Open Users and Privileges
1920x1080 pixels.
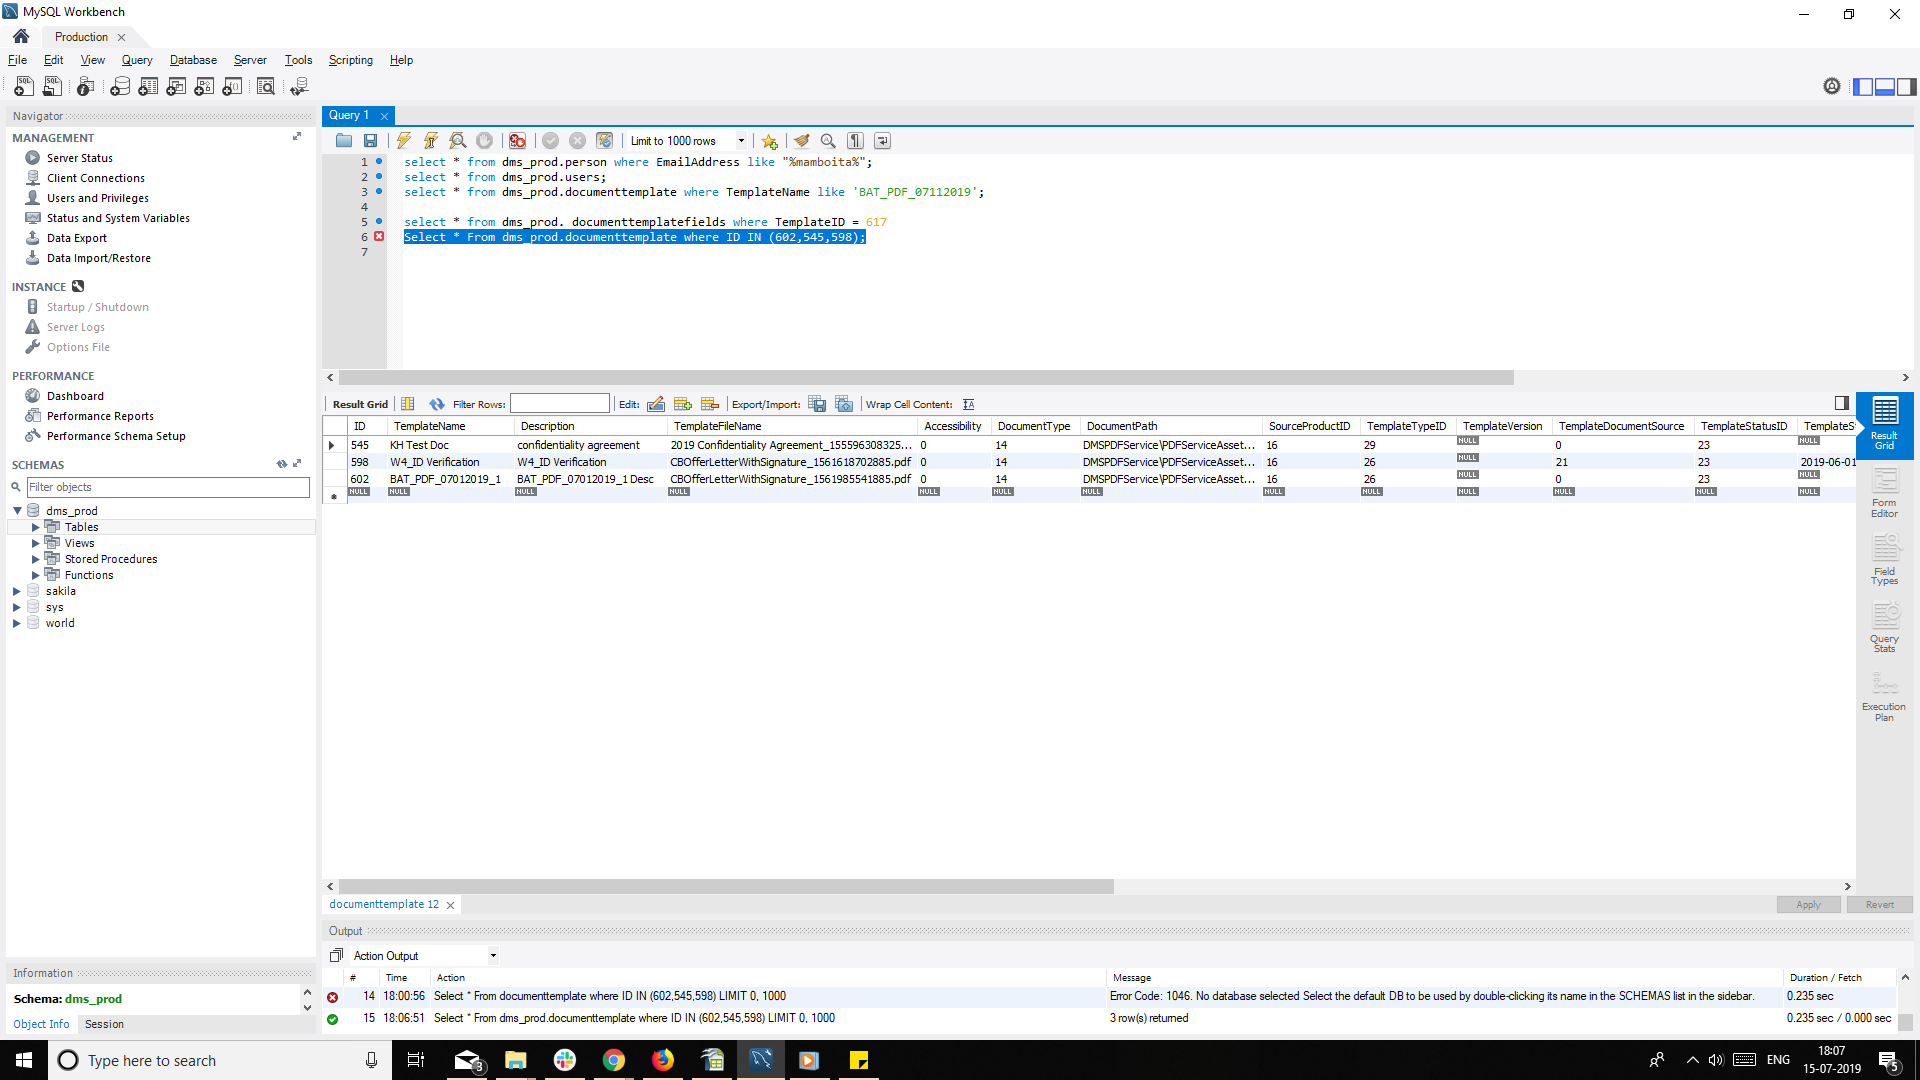(98, 198)
